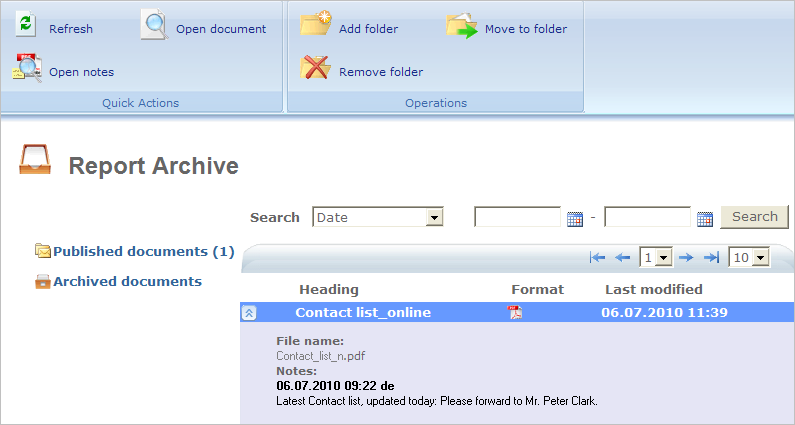Click the Published documents folder icon

coord(43,251)
